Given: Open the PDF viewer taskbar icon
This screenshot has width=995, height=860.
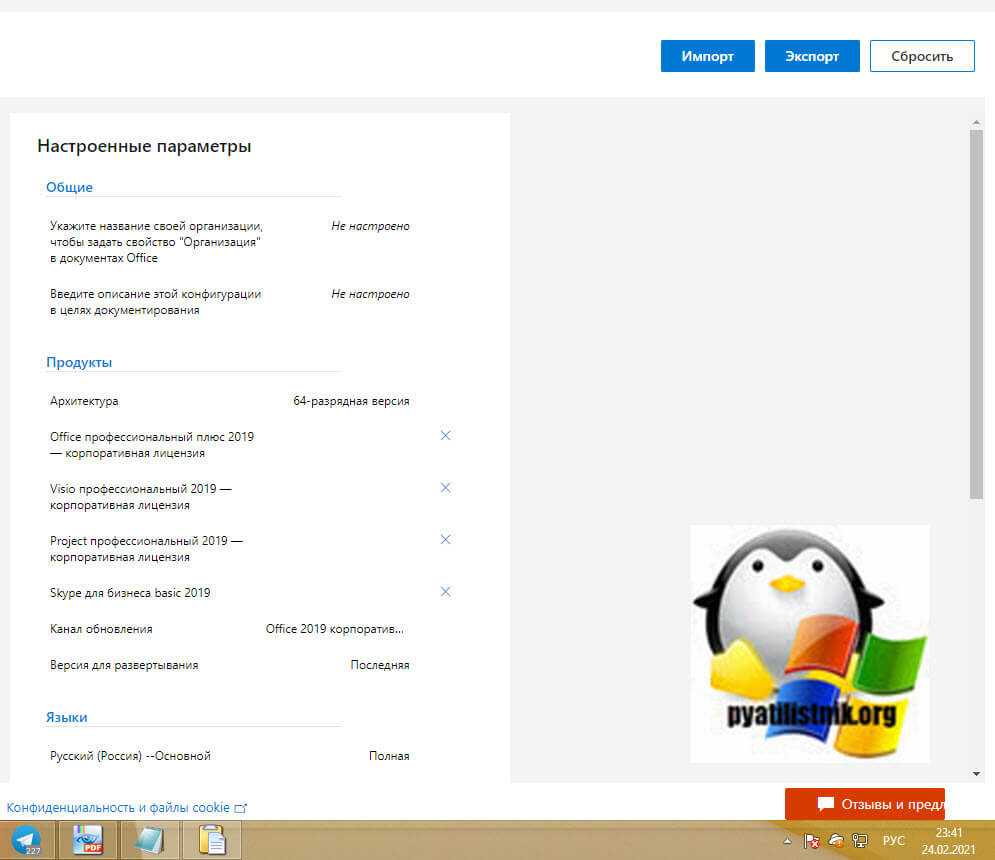Looking at the screenshot, I should [88, 840].
